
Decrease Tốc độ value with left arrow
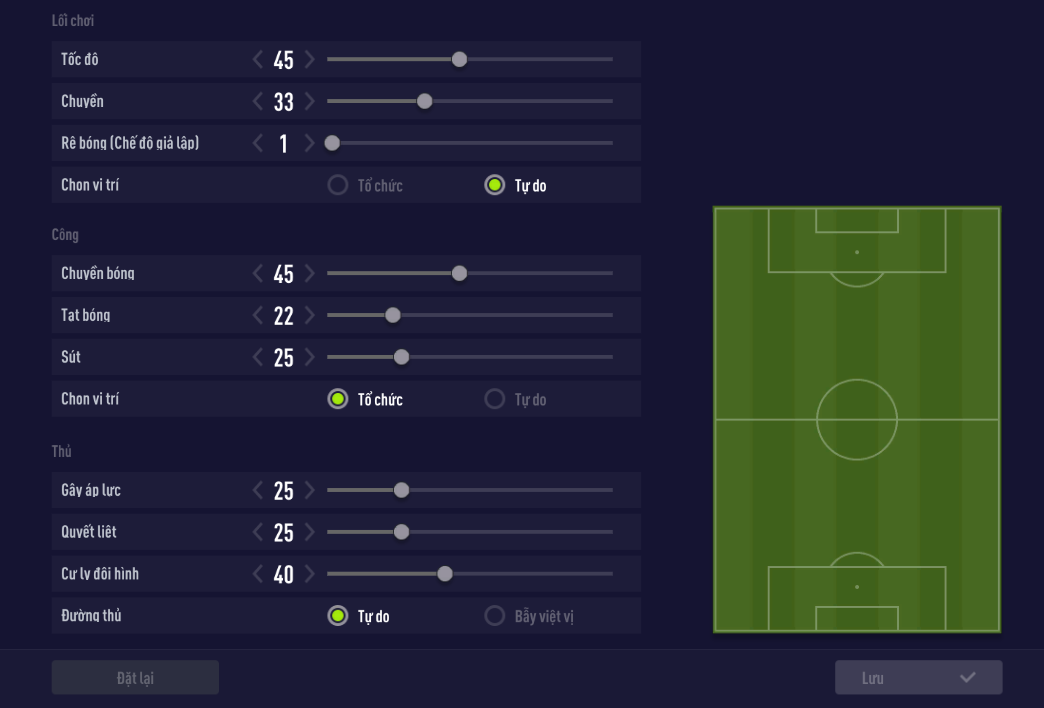258,60
